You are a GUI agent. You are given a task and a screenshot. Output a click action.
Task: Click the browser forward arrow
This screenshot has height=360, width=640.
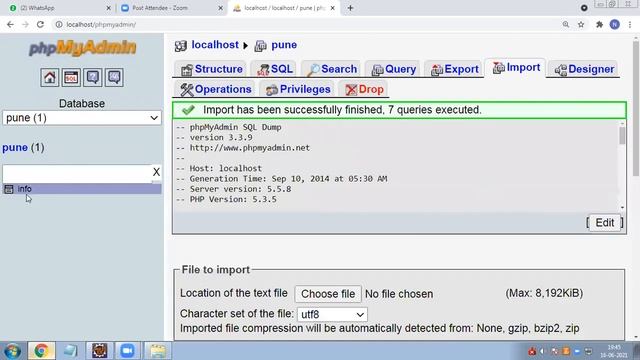pyautogui.click(x=25, y=24)
